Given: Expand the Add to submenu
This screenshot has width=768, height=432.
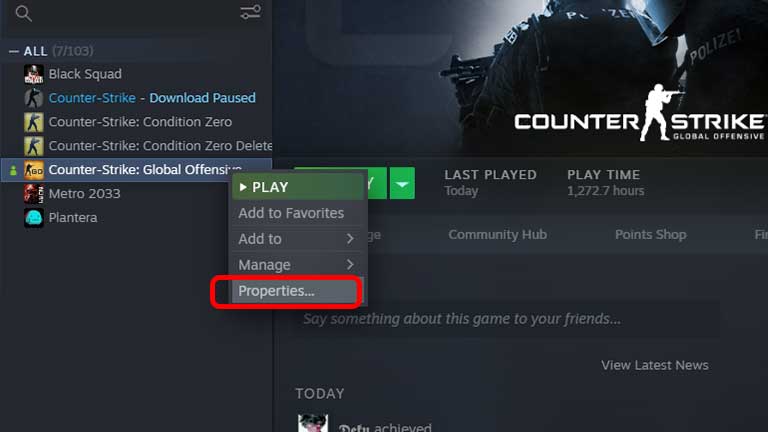Looking at the screenshot, I should click(298, 239).
